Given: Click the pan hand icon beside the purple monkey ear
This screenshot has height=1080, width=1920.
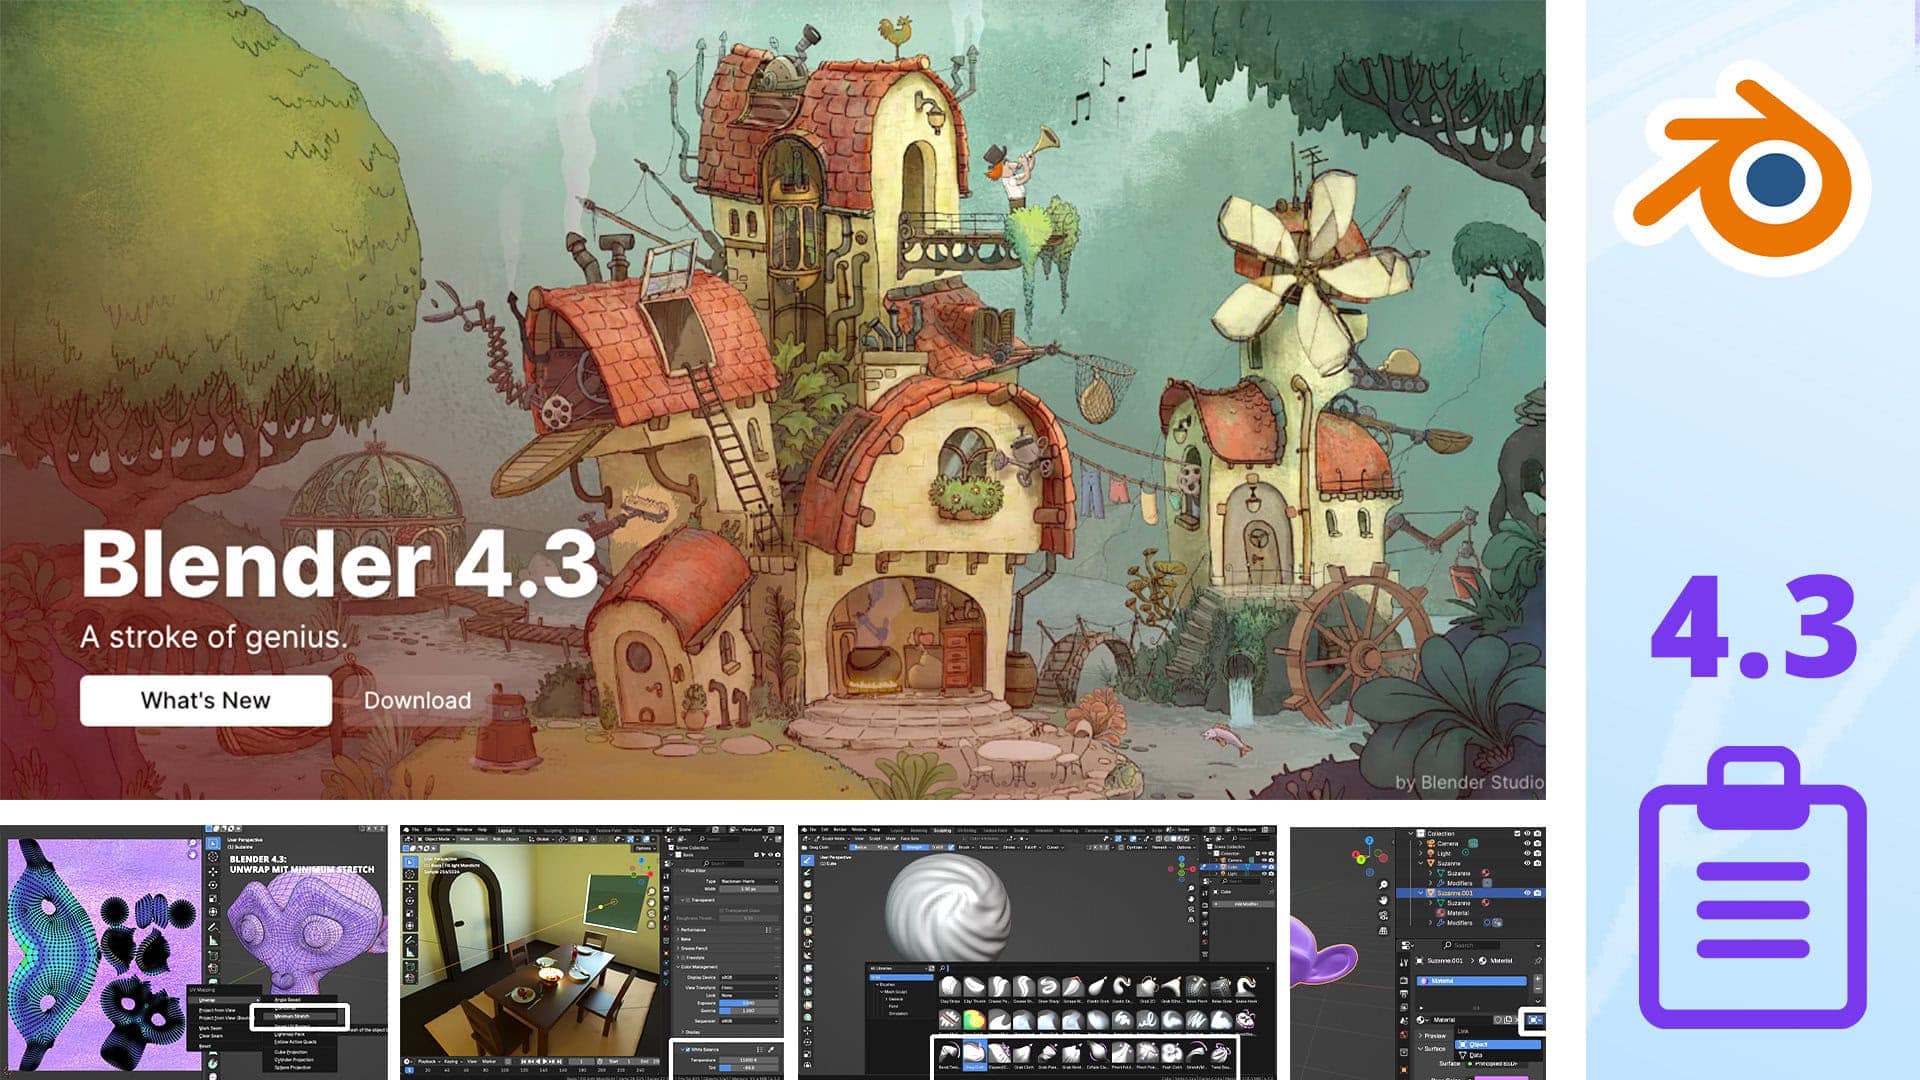Looking at the screenshot, I should coord(1383,900).
